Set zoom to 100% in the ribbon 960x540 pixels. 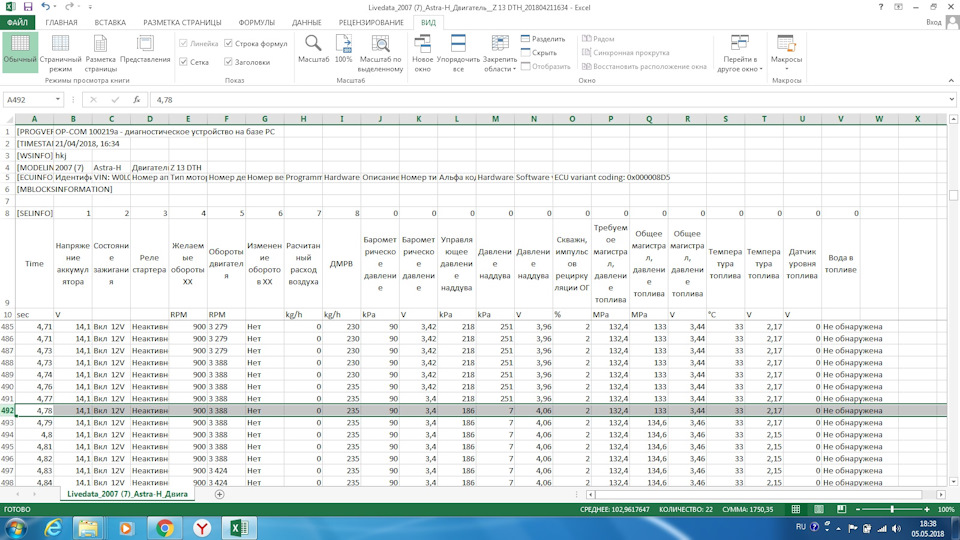[343, 49]
